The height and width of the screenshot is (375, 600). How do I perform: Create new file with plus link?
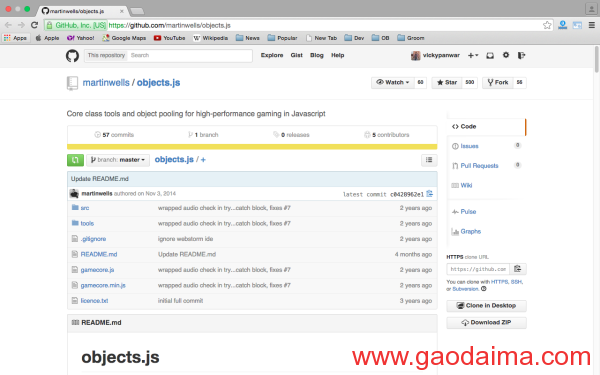pyautogui.click(x=203, y=160)
